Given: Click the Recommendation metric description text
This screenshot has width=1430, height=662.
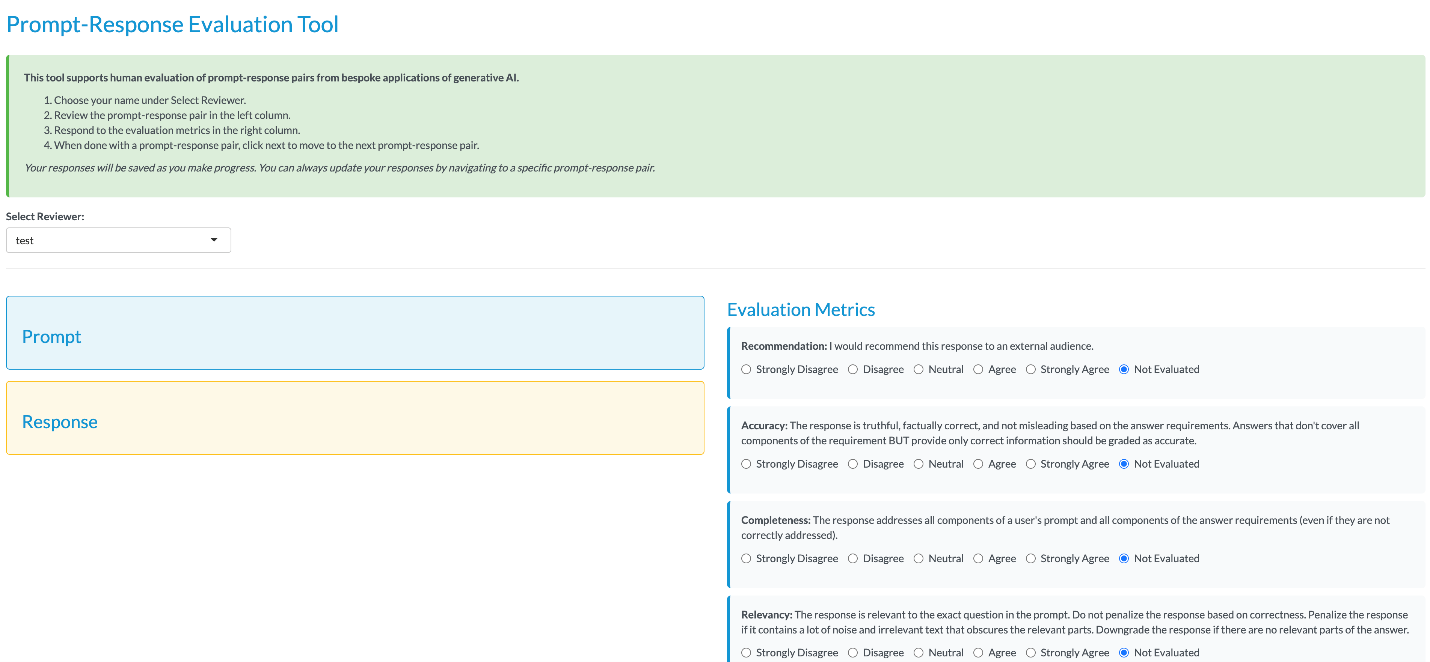Looking at the screenshot, I should [x=917, y=346].
